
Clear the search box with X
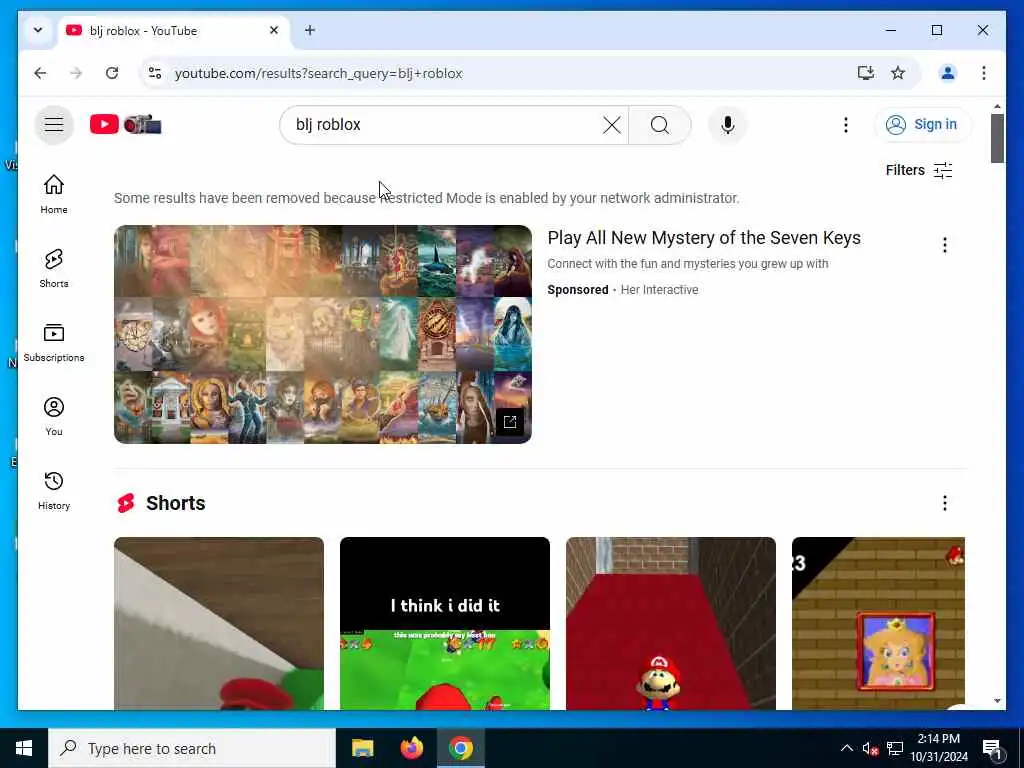pyautogui.click(x=611, y=125)
